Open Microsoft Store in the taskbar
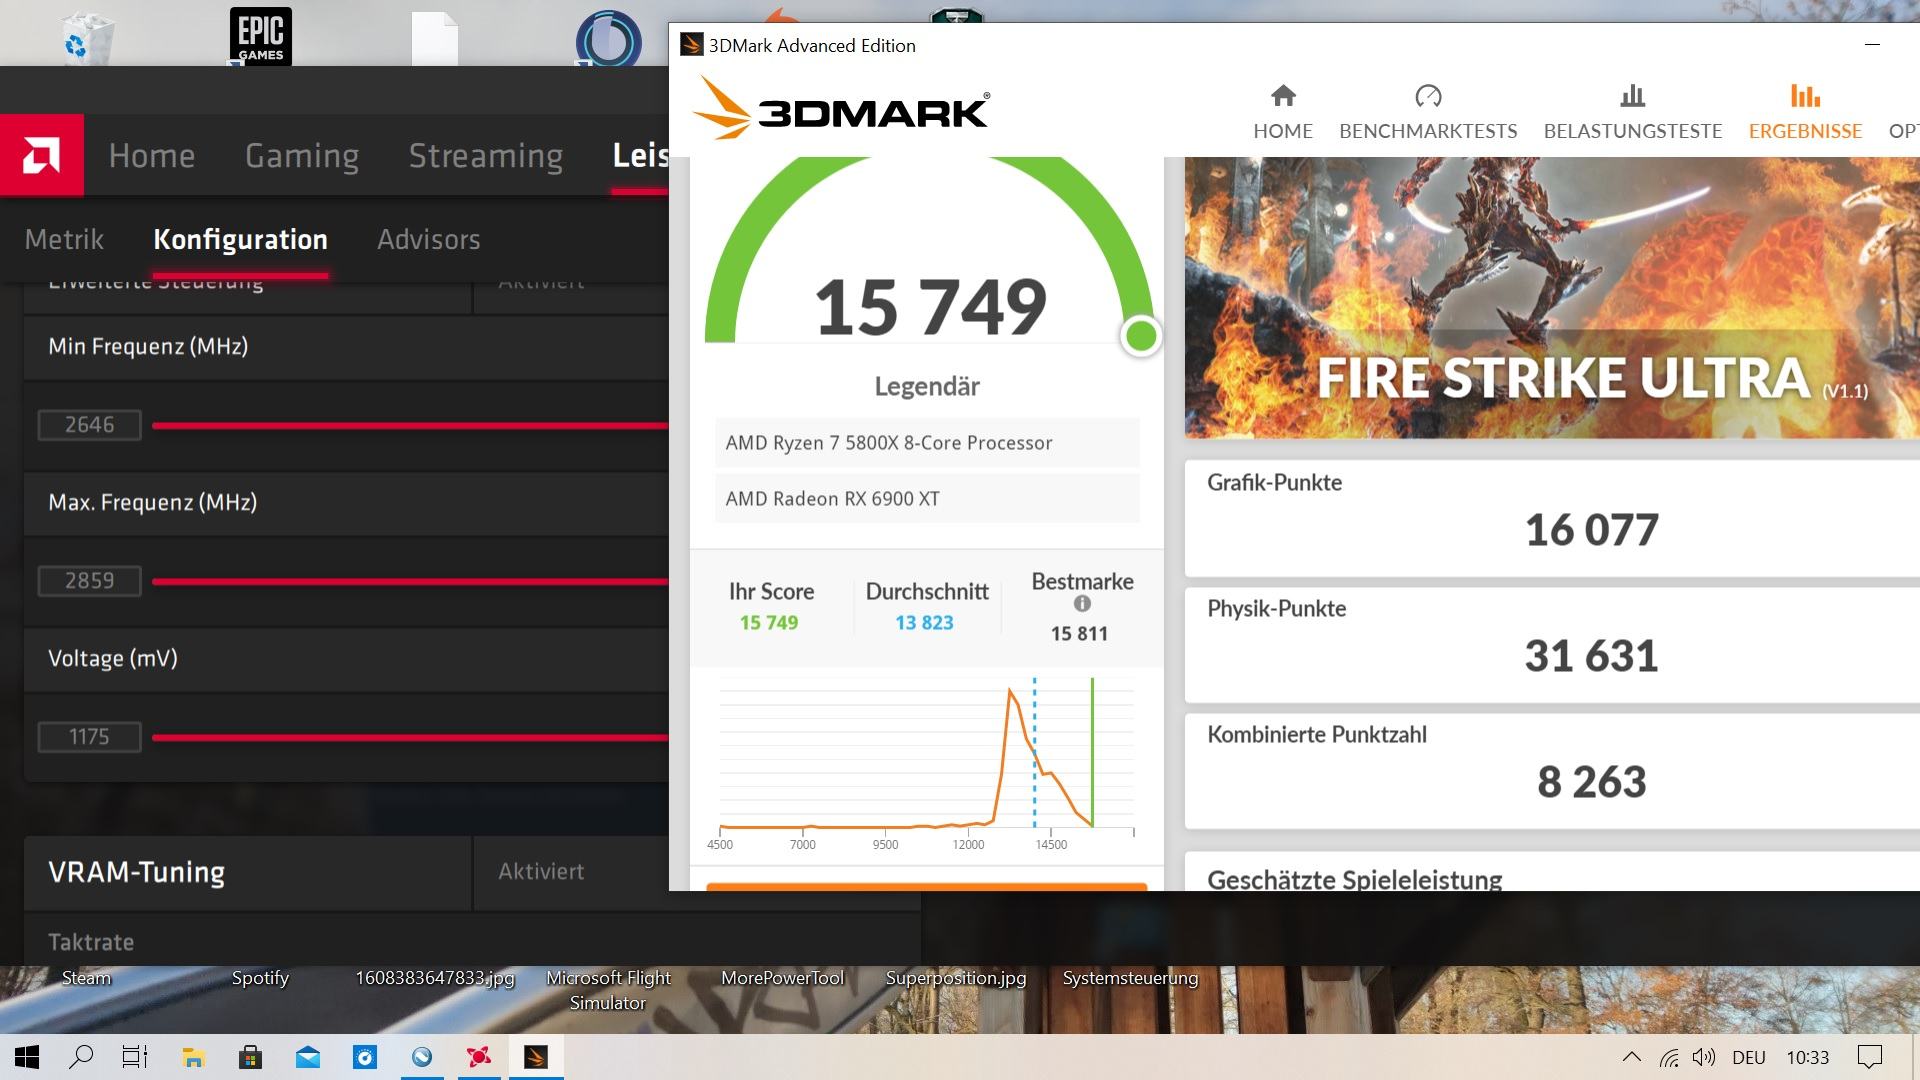This screenshot has height=1080, width=1920. click(250, 1057)
